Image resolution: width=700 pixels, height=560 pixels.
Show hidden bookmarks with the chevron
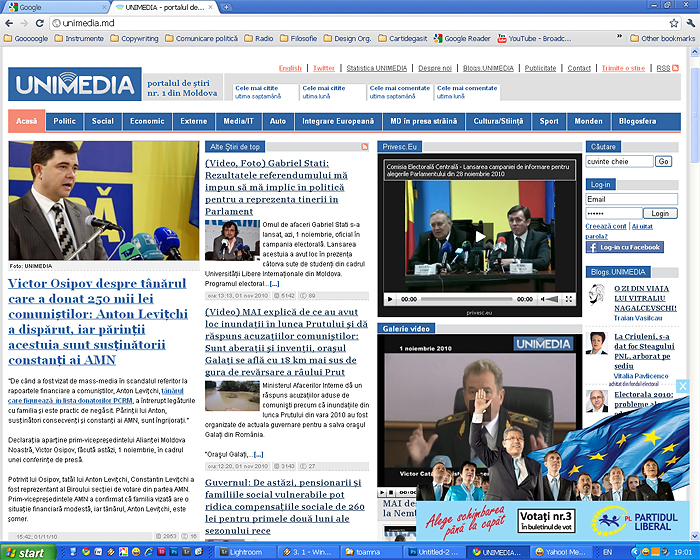coord(619,37)
